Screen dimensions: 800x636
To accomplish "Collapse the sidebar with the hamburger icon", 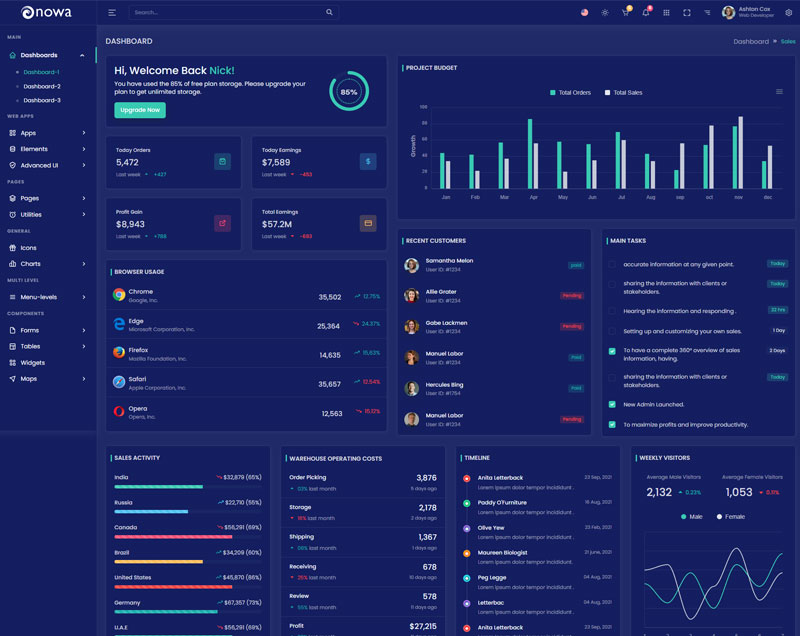I will coord(112,13).
